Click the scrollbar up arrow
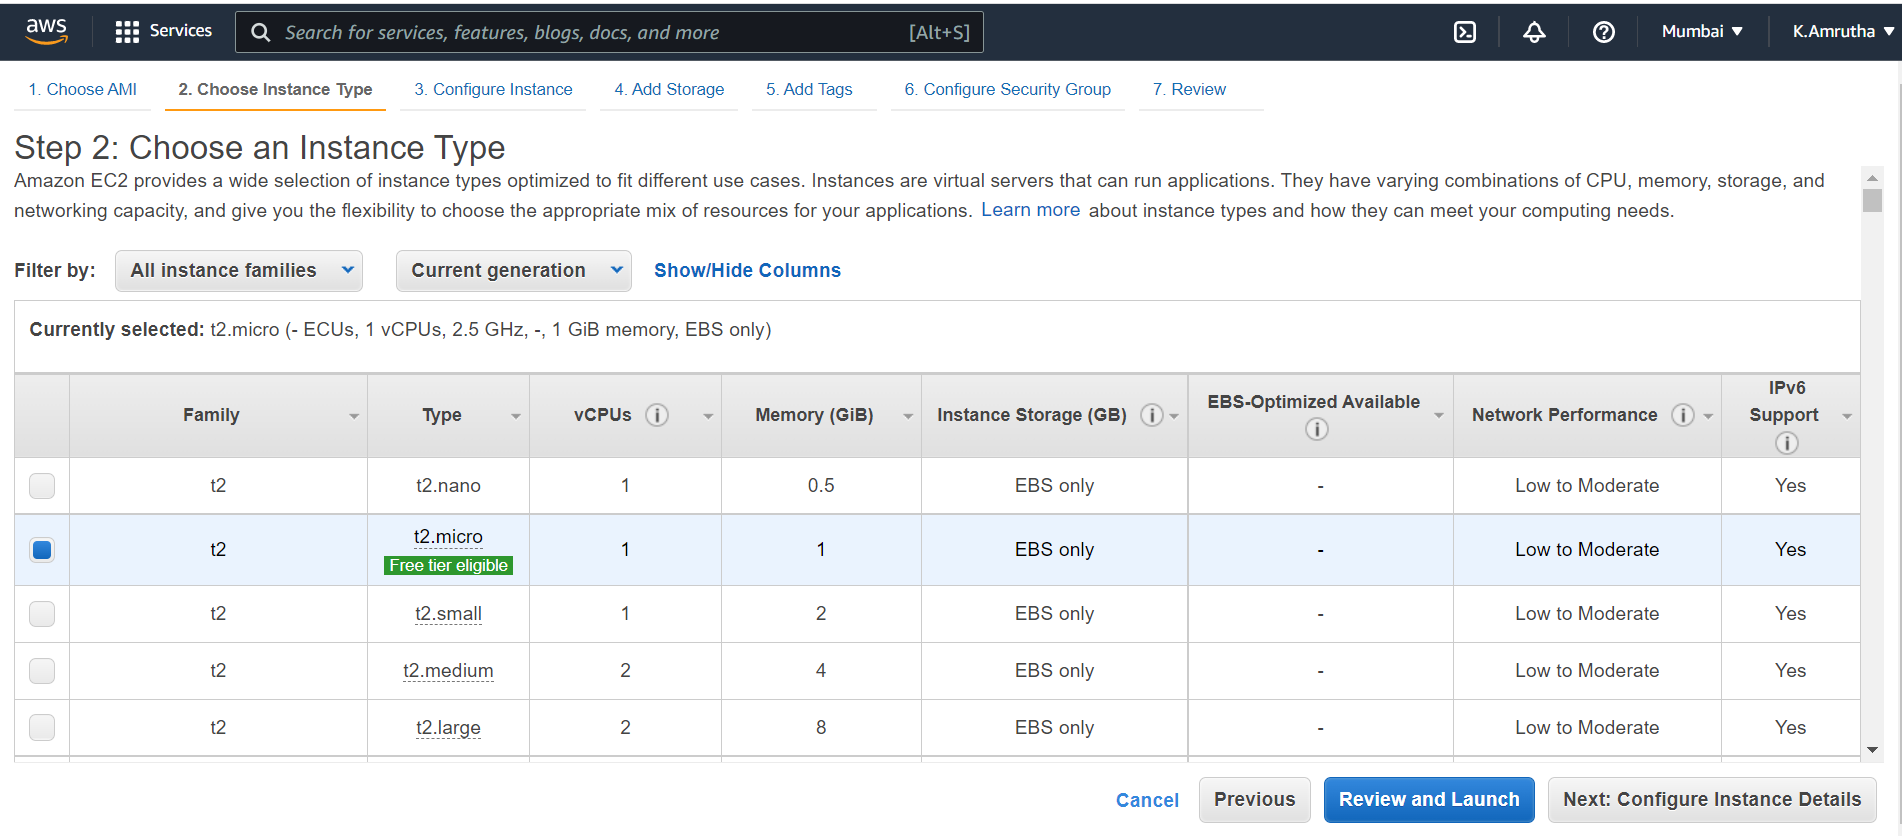1902x836 pixels. click(x=1872, y=177)
